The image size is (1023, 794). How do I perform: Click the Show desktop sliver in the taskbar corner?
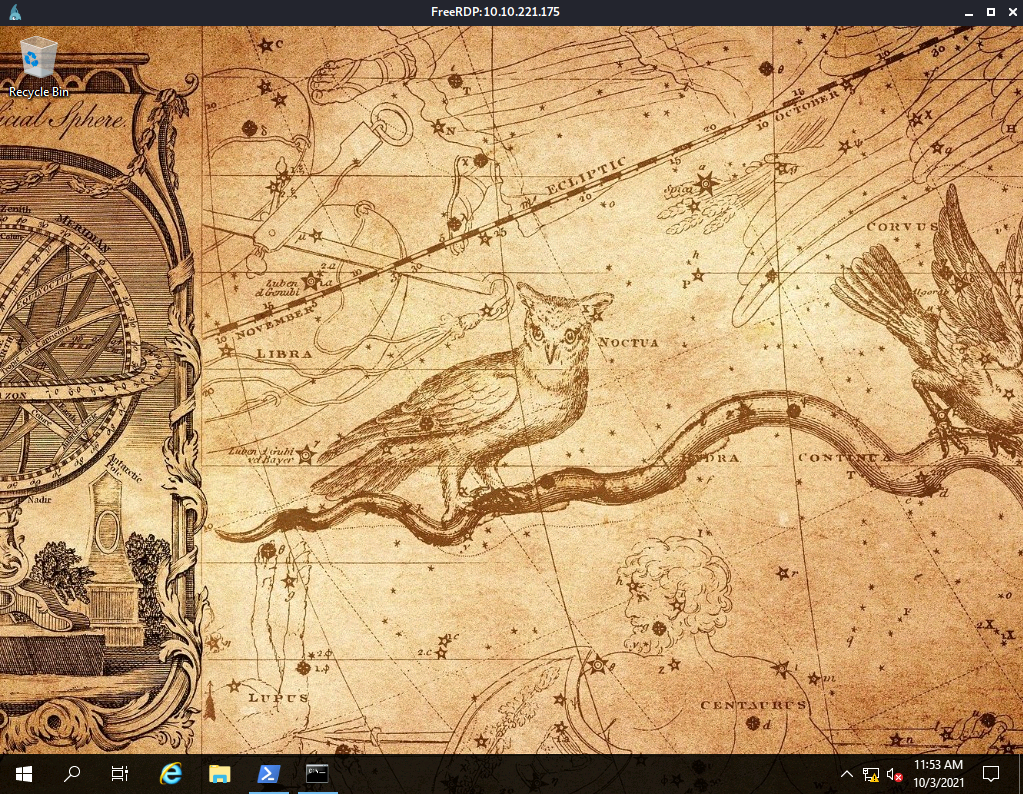(1020, 774)
